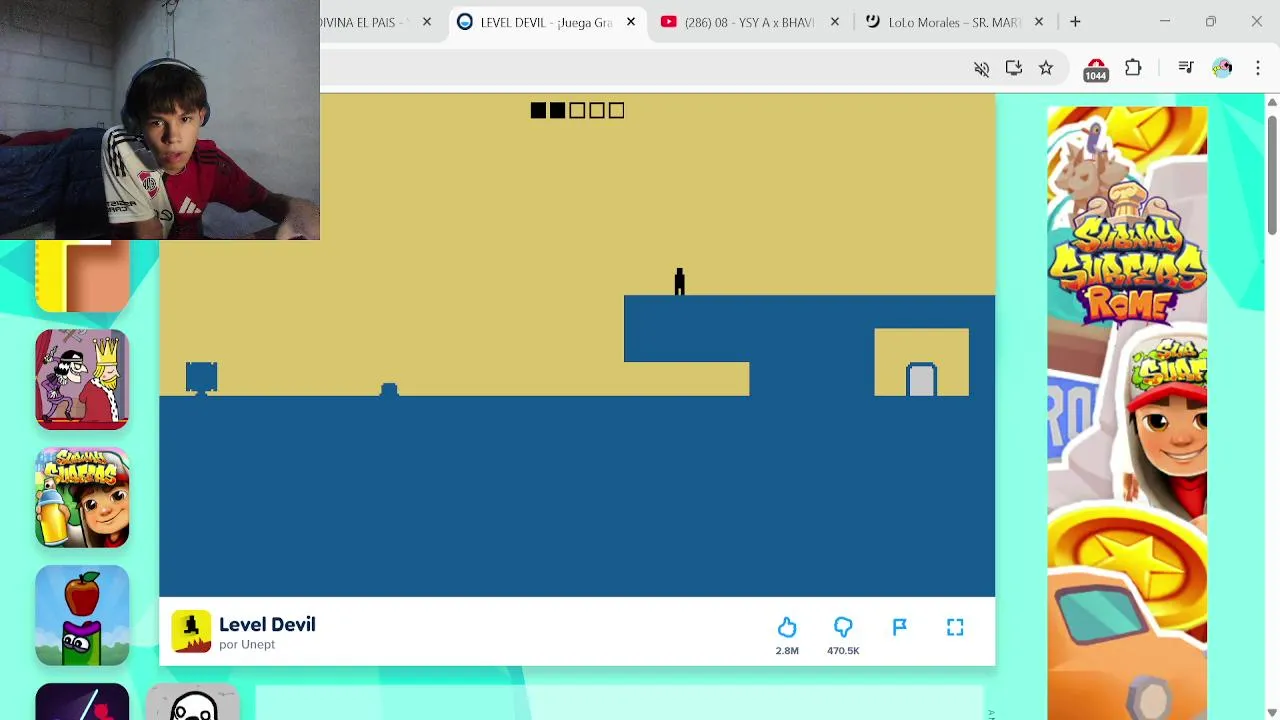The width and height of the screenshot is (1280, 720).
Task: Click the exit door in the game
Action: pyautogui.click(x=921, y=379)
